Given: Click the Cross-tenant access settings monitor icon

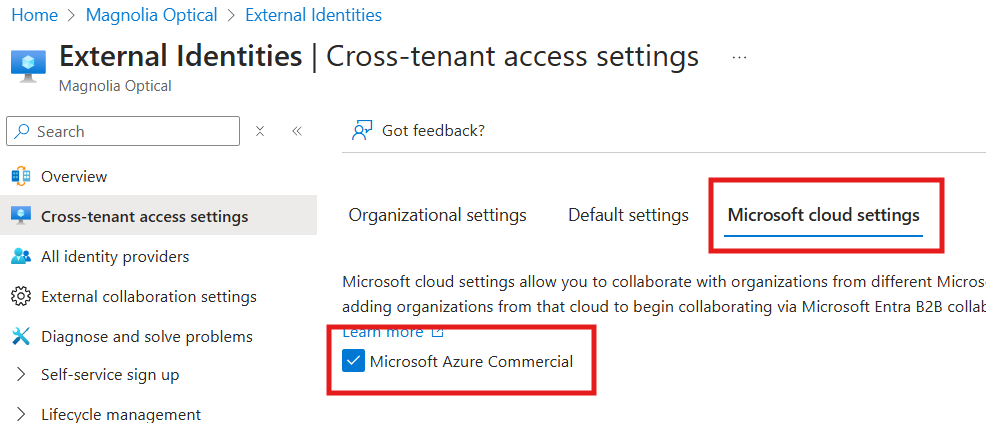Looking at the screenshot, I should pyautogui.click(x=21, y=216).
